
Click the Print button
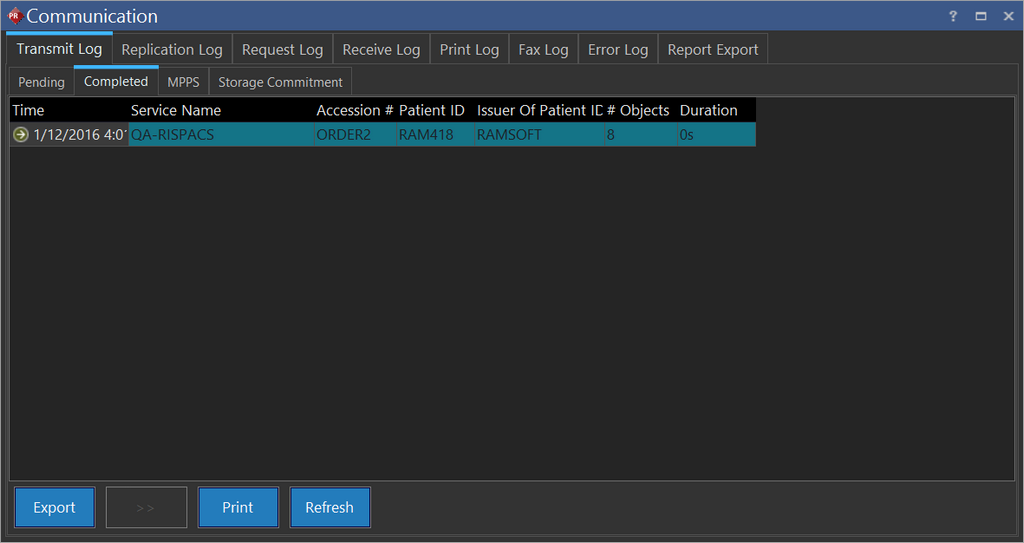point(238,507)
